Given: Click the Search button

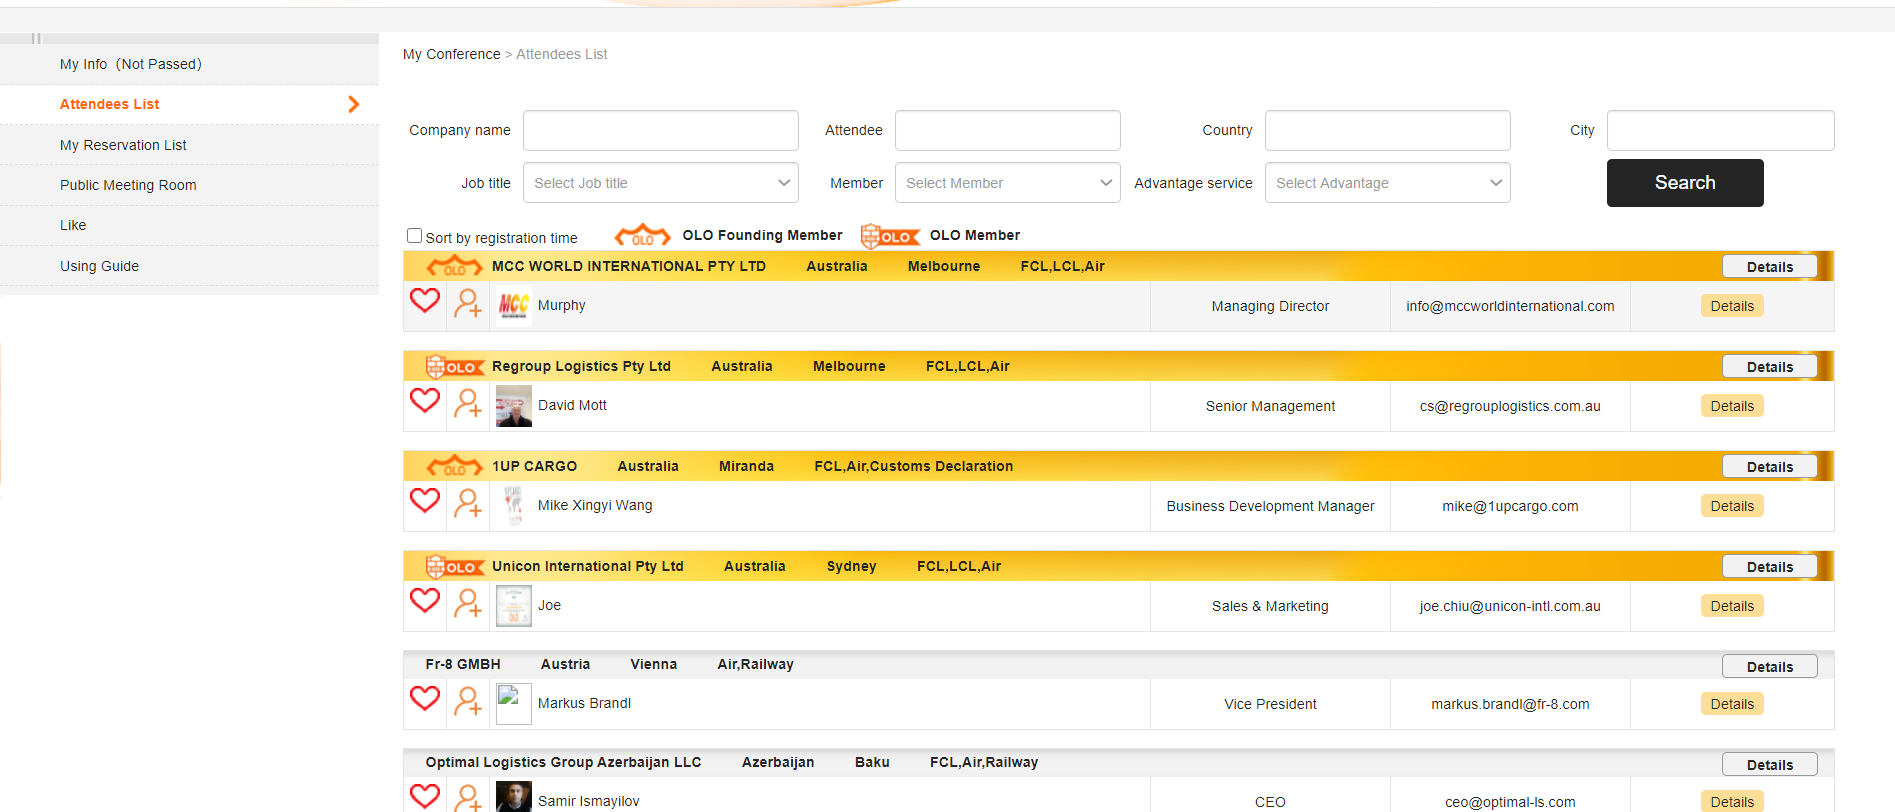Looking at the screenshot, I should click(1685, 183).
